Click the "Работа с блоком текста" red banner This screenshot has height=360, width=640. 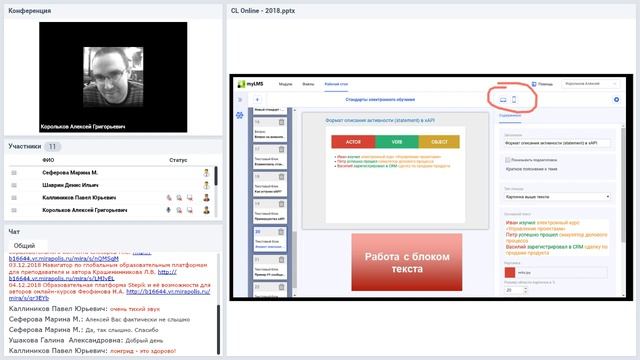[x=407, y=262]
